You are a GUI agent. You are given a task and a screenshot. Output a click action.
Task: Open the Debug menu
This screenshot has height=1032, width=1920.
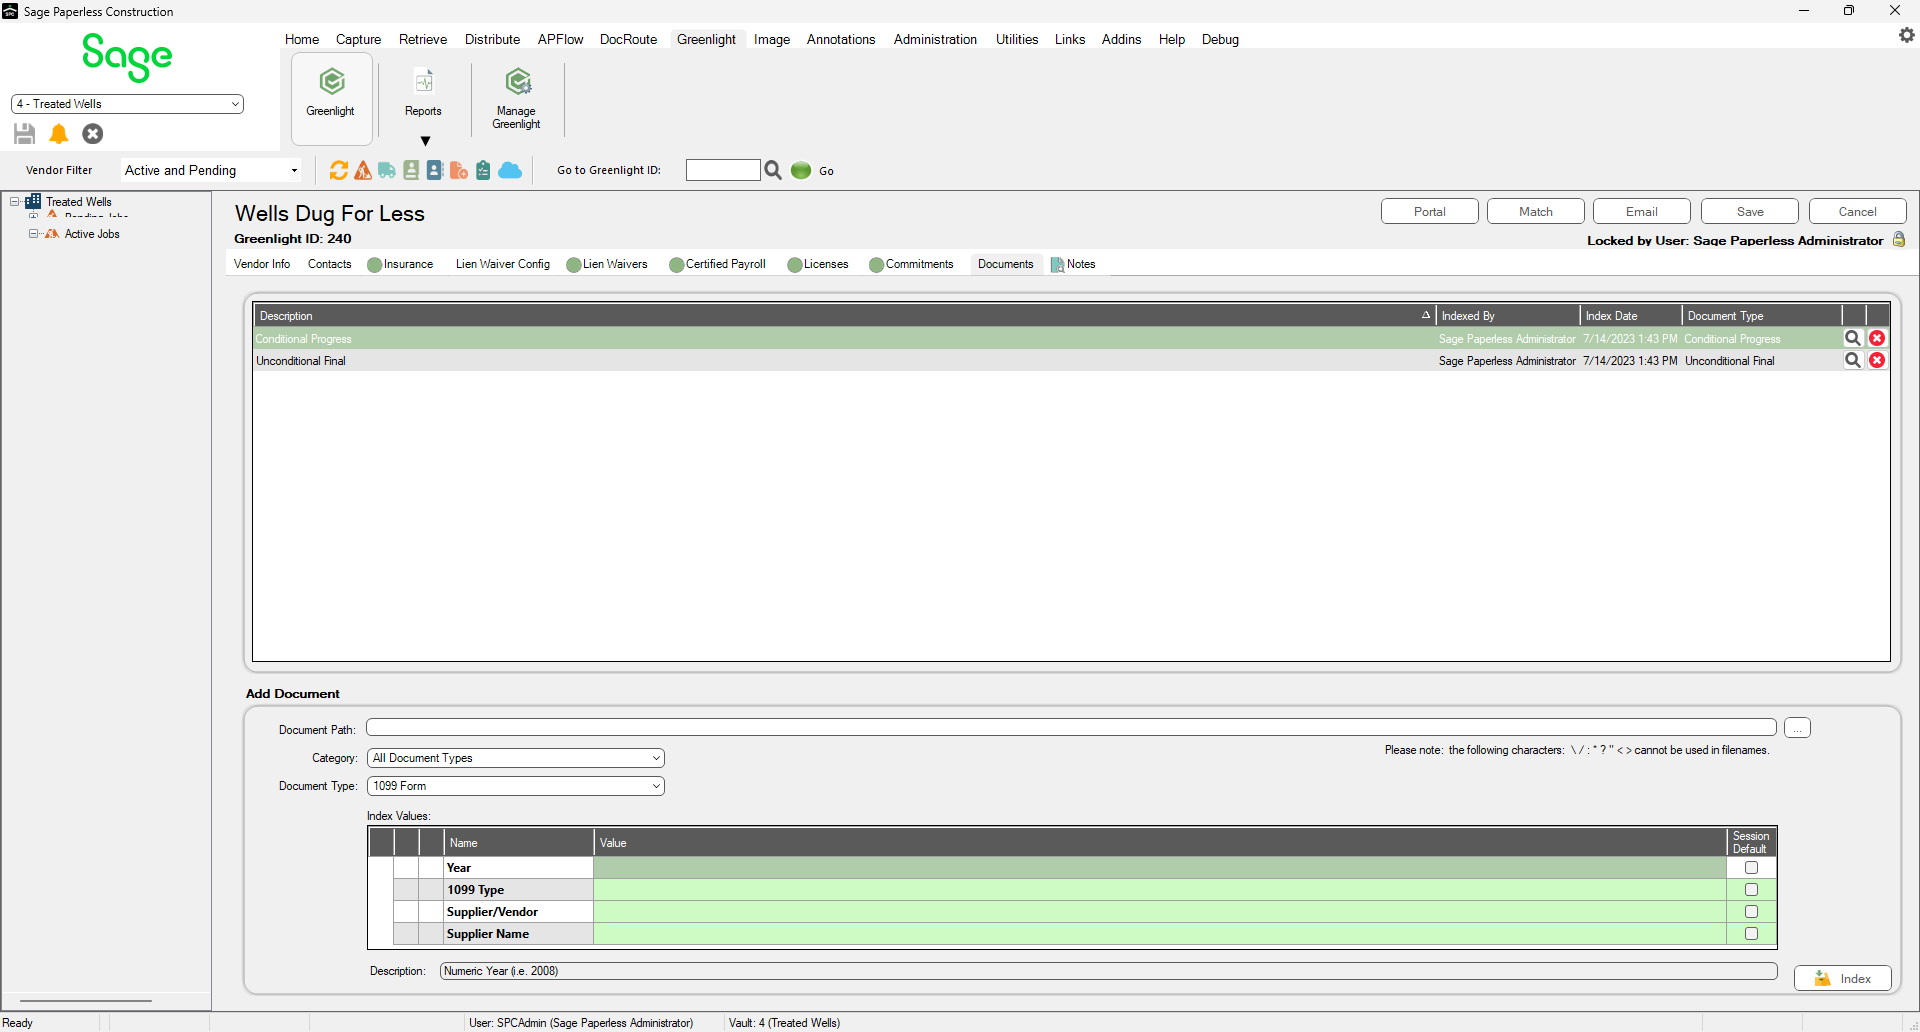pos(1221,40)
